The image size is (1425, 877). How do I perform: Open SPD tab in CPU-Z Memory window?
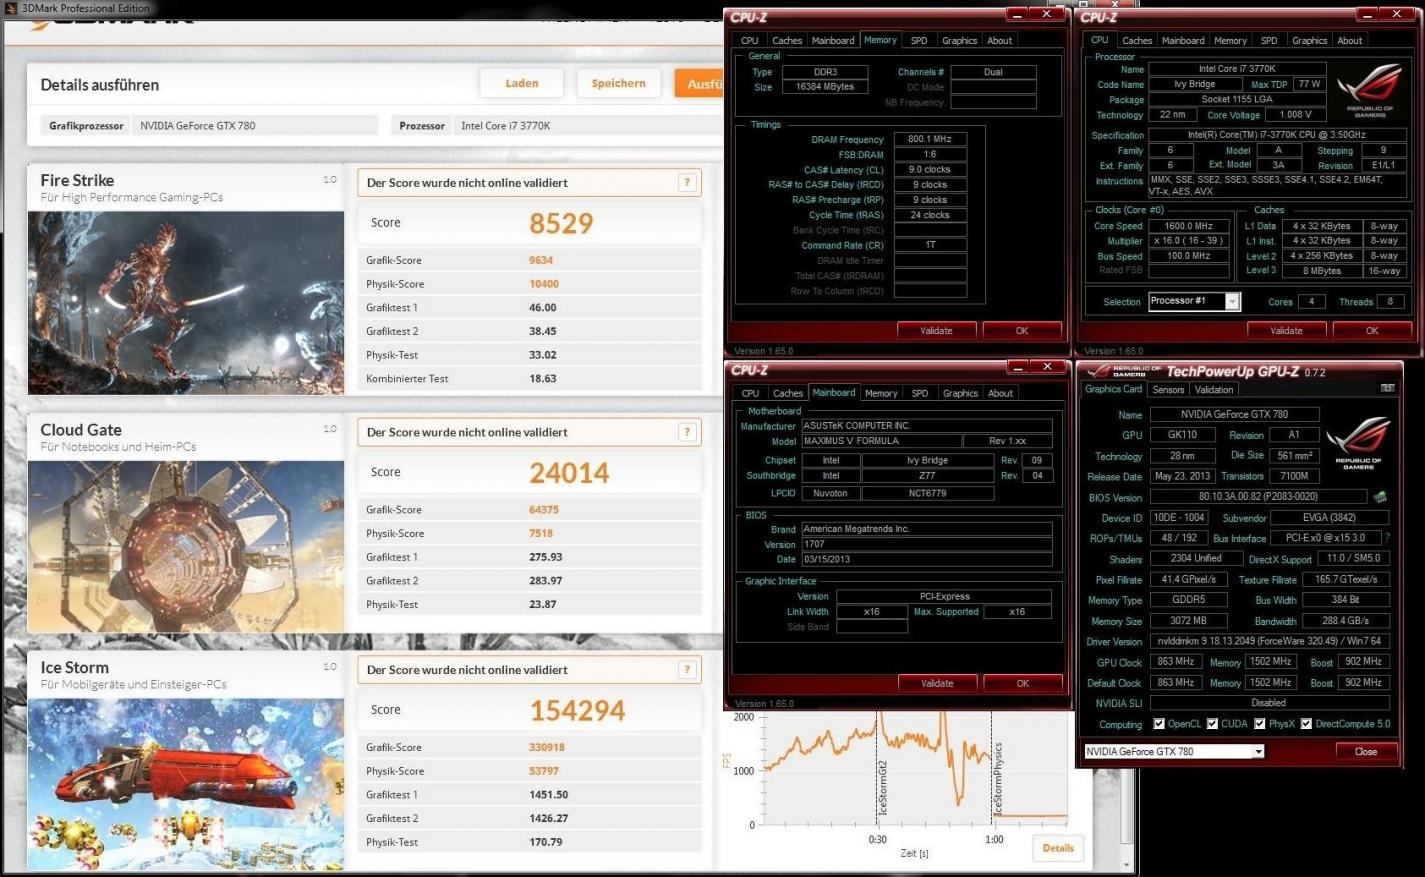[919, 41]
